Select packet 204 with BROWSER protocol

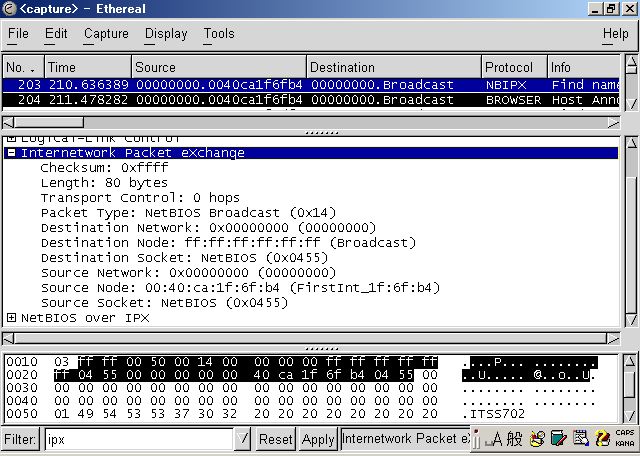pos(311,100)
